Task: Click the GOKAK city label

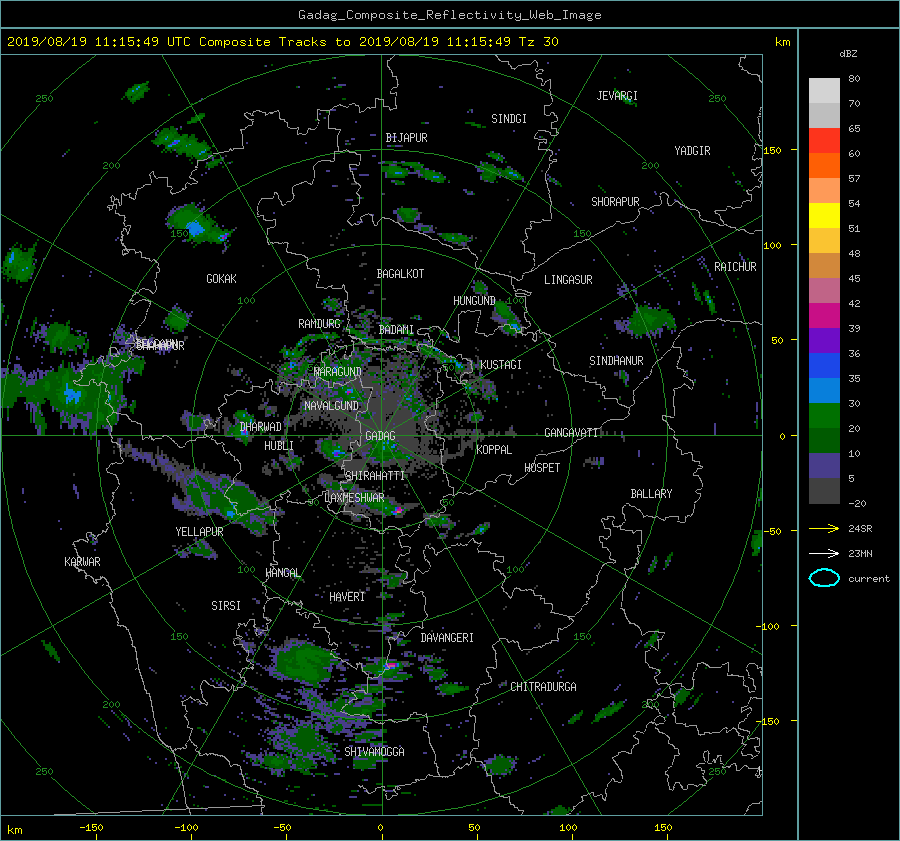Action: pos(221,279)
